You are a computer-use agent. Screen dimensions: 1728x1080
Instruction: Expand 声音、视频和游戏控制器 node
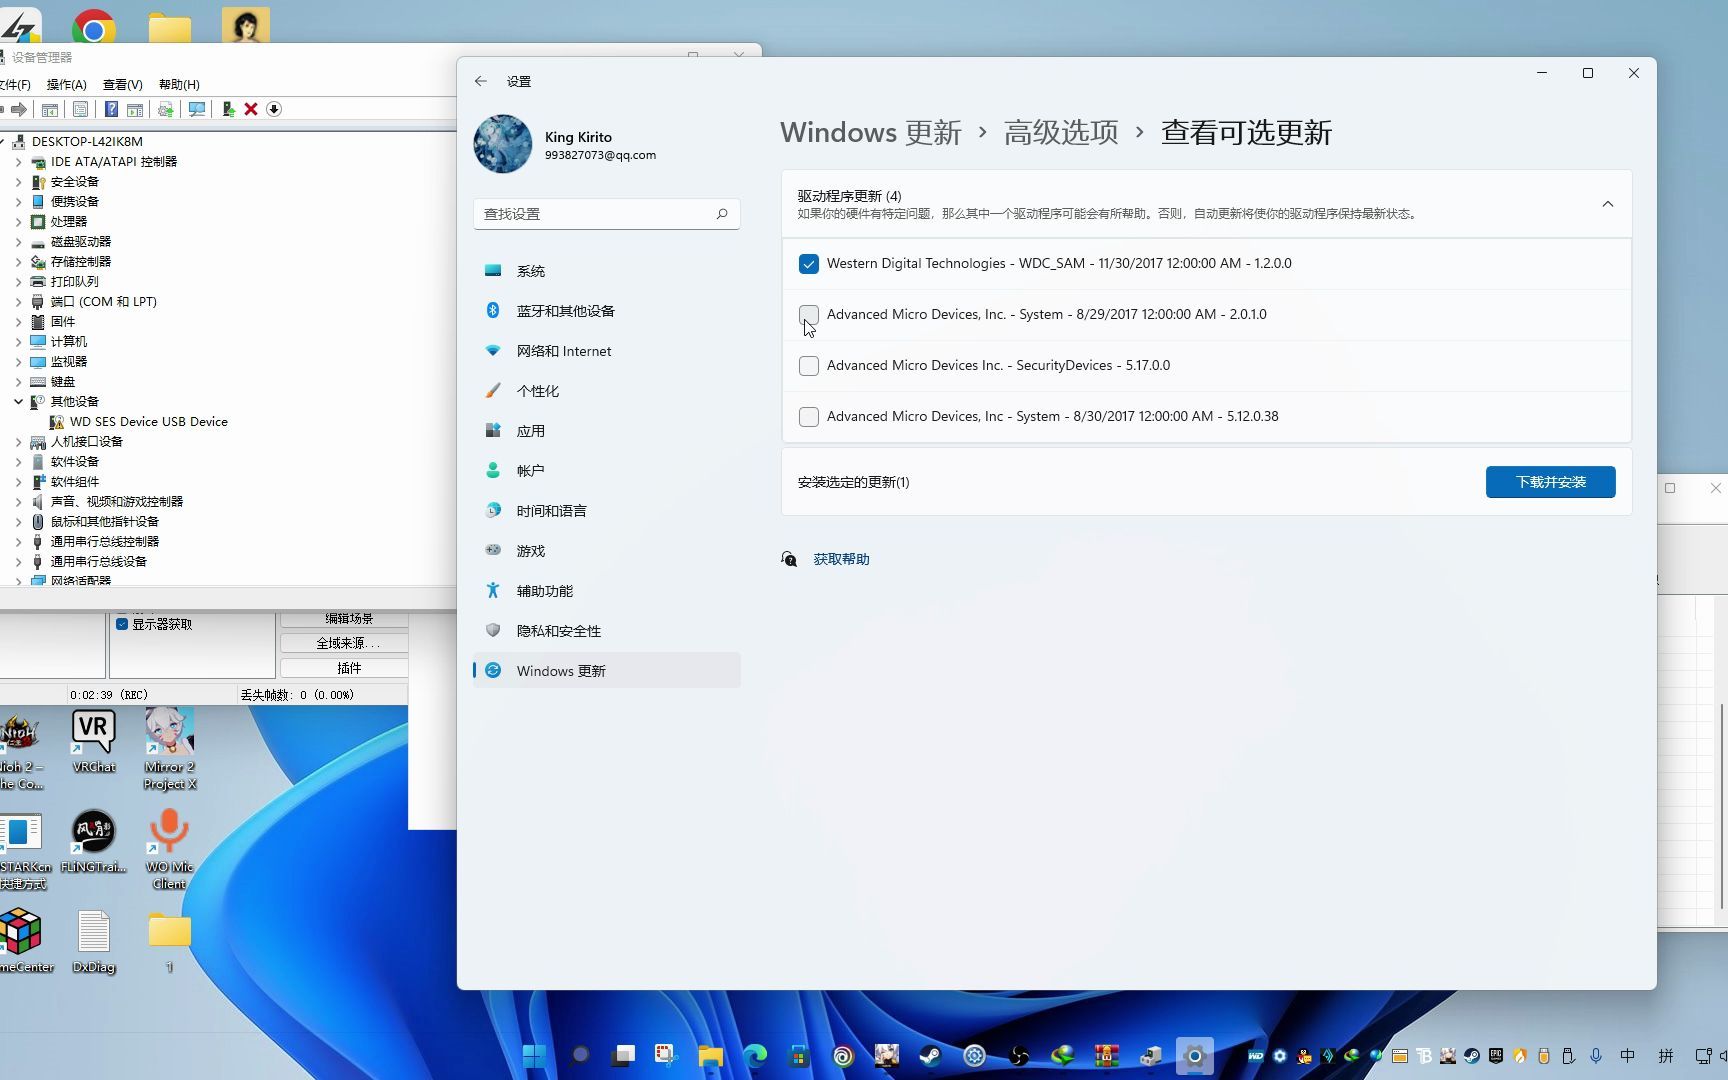pos(18,501)
